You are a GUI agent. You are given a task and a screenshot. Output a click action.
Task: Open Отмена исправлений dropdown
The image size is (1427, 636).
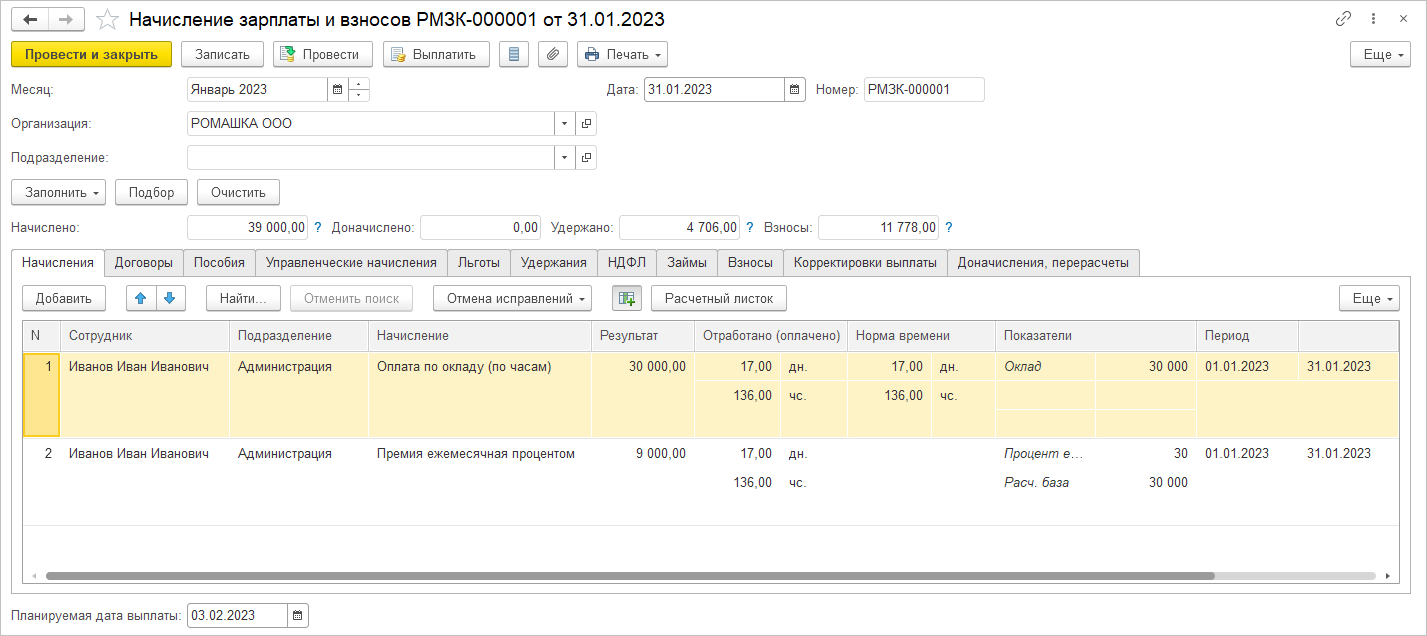click(x=512, y=298)
